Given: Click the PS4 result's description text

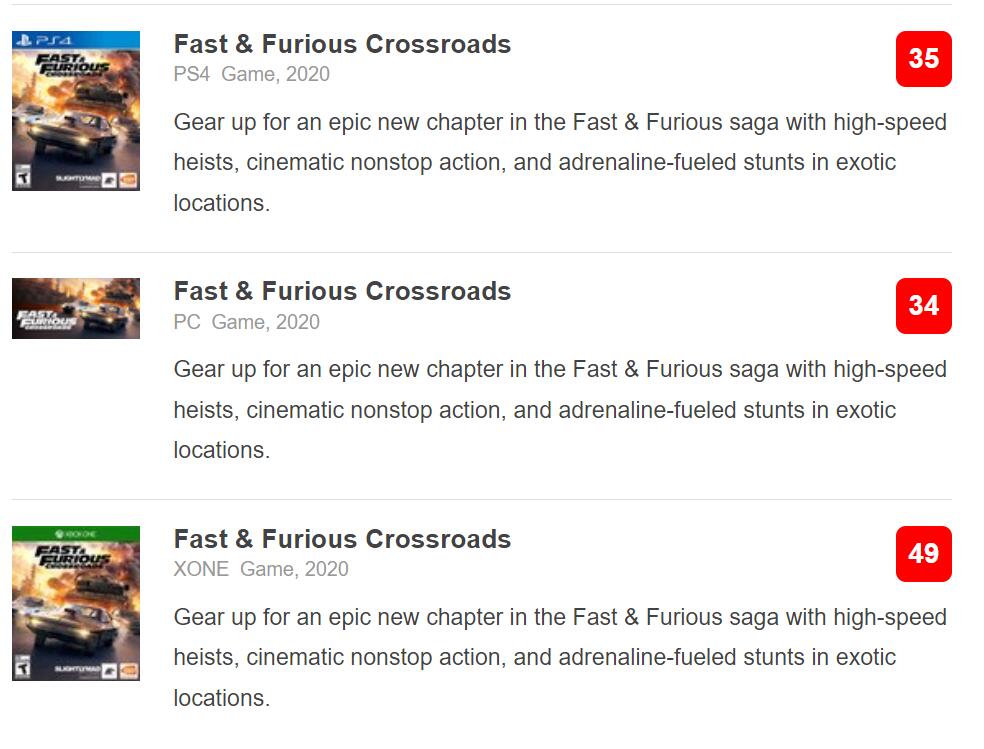Looking at the screenshot, I should (560, 162).
